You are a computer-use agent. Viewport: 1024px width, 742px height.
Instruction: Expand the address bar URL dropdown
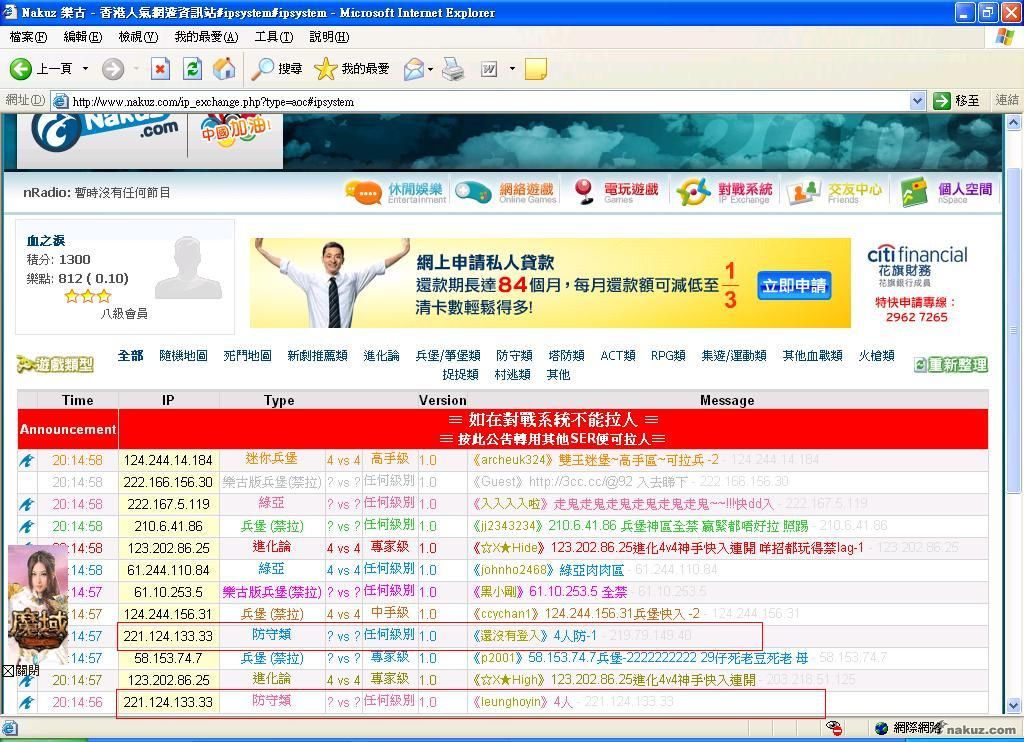pos(917,101)
